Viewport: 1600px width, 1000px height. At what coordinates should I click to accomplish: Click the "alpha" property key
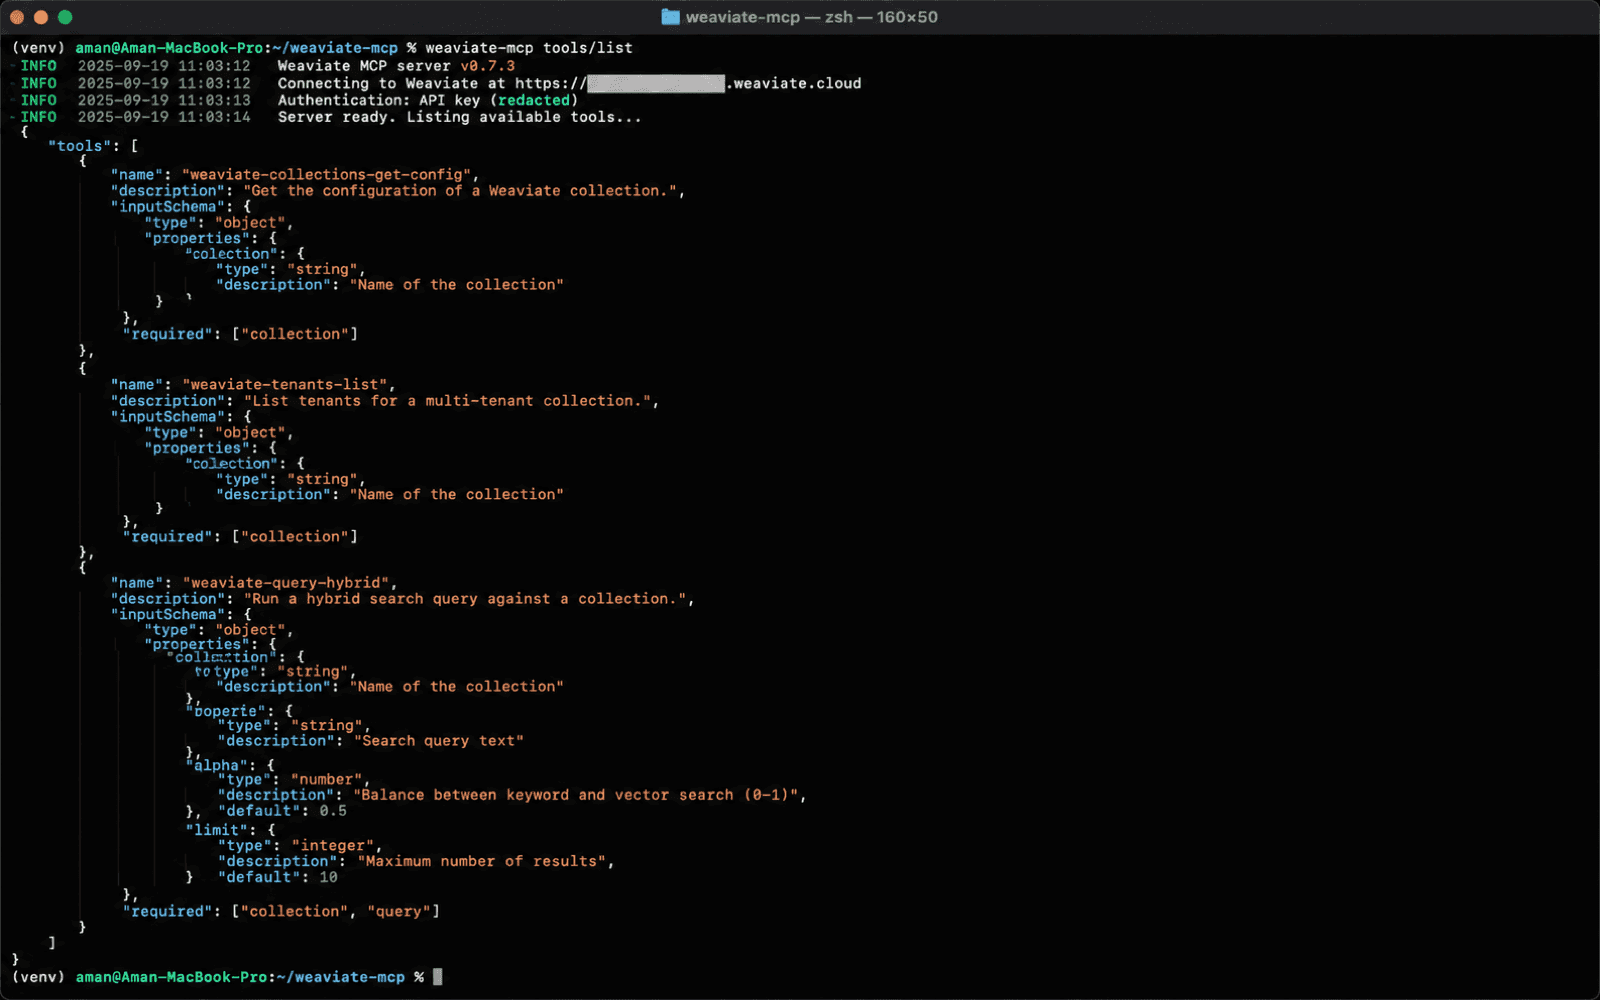[x=217, y=765]
